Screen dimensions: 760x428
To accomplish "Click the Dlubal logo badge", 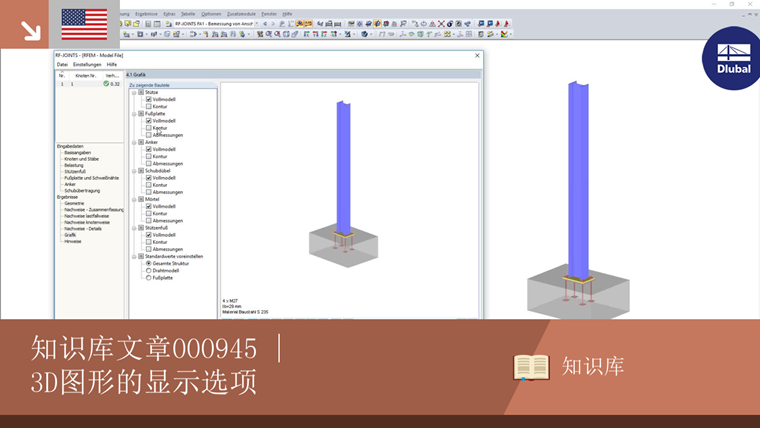I will (733, 58).
